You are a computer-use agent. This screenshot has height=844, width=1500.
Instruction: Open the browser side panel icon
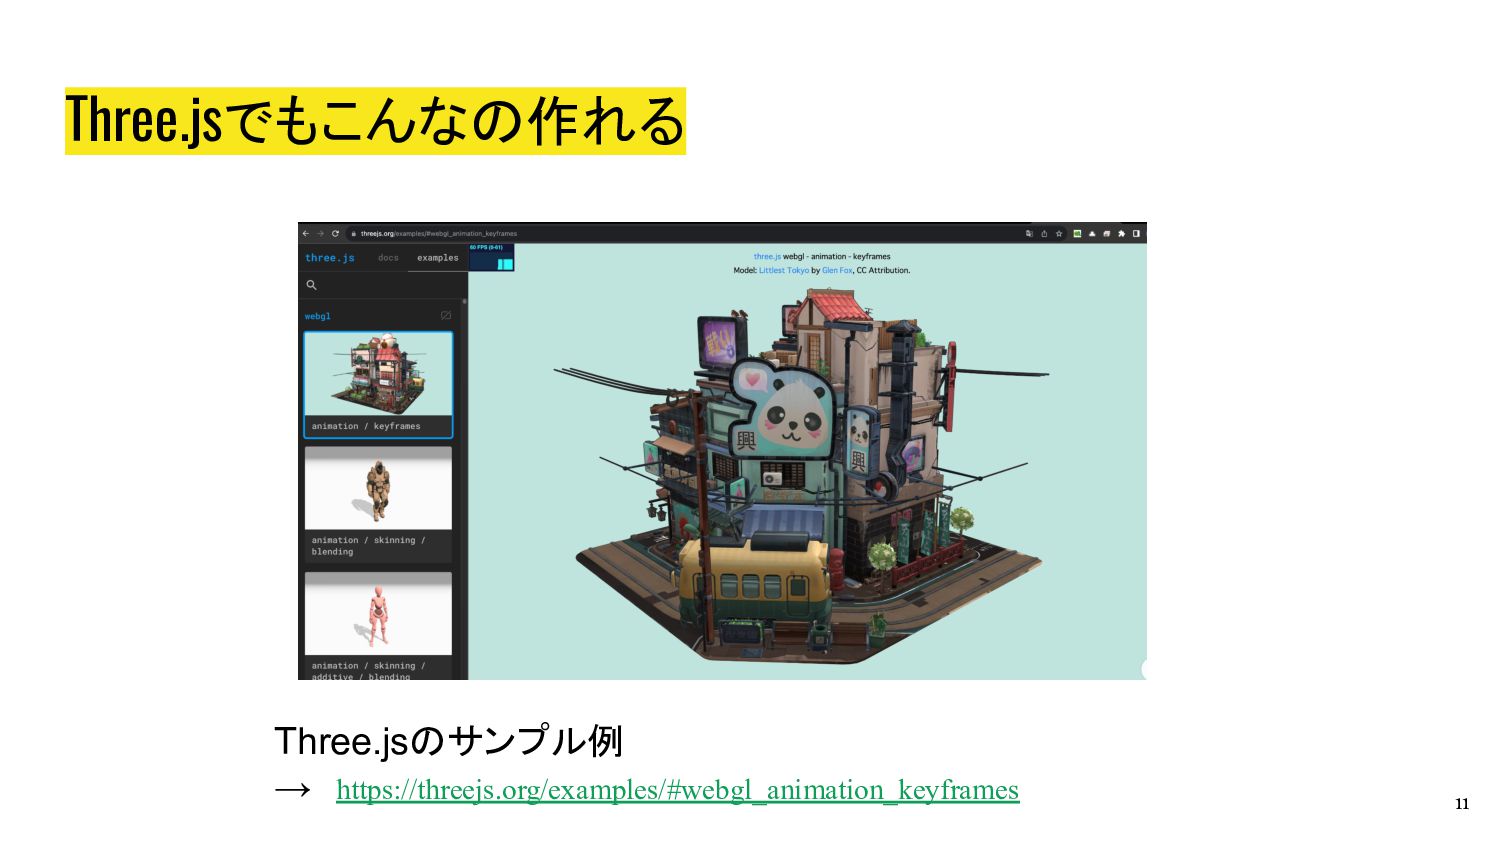(1136, 233)
